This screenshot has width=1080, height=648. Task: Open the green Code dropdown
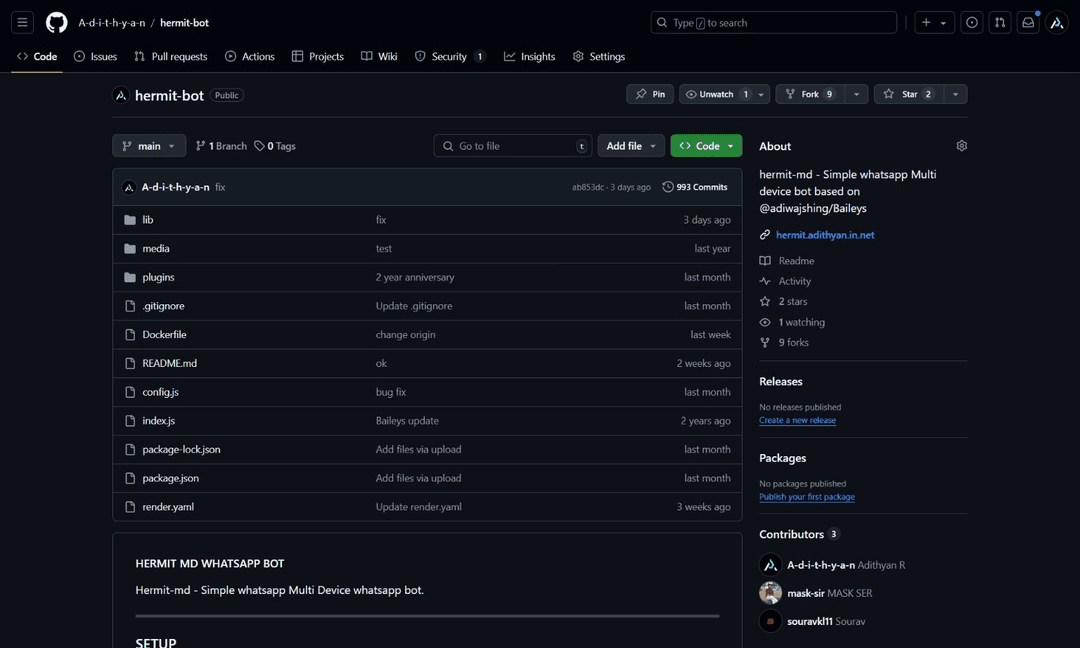[706, 146]
